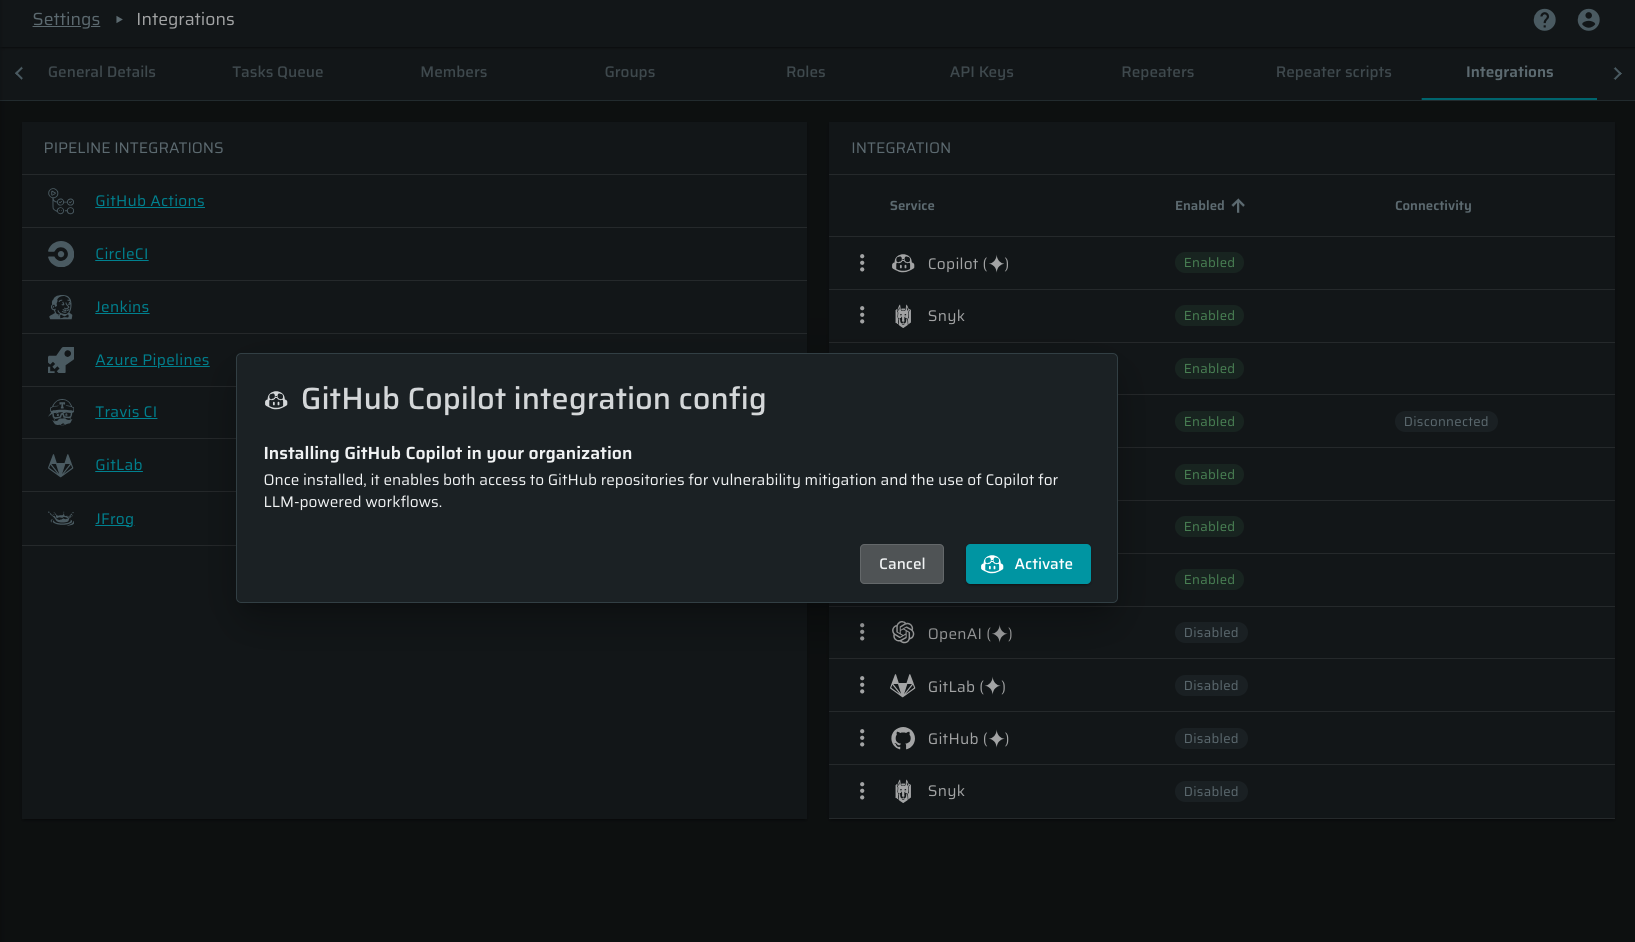This screenshot has width=1635, height=942.
Task: Open the GitHub Actions link
Action: point(150,201)
